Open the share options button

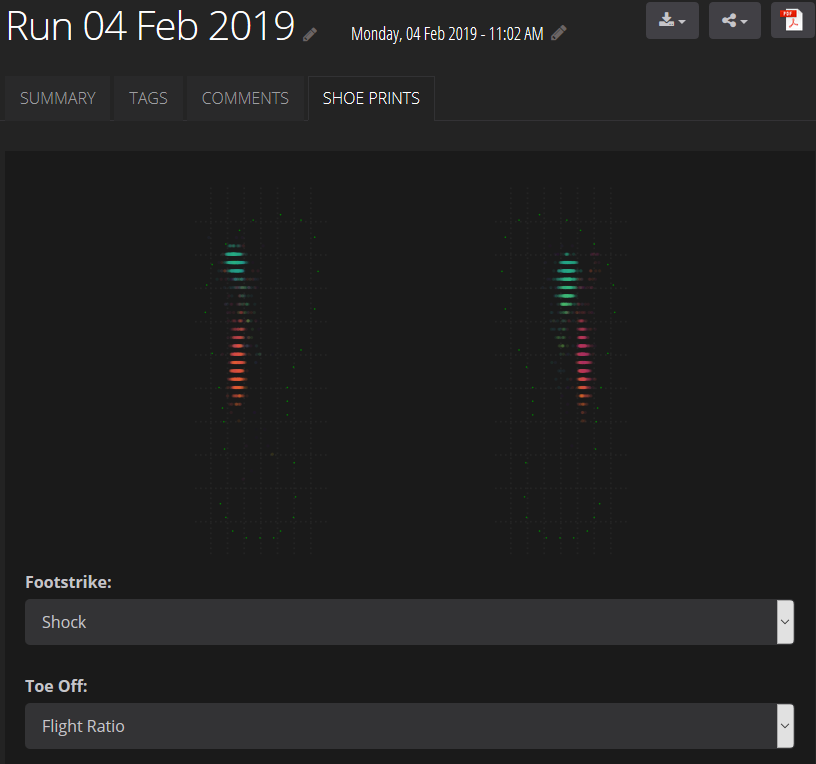tap(735, 20)
